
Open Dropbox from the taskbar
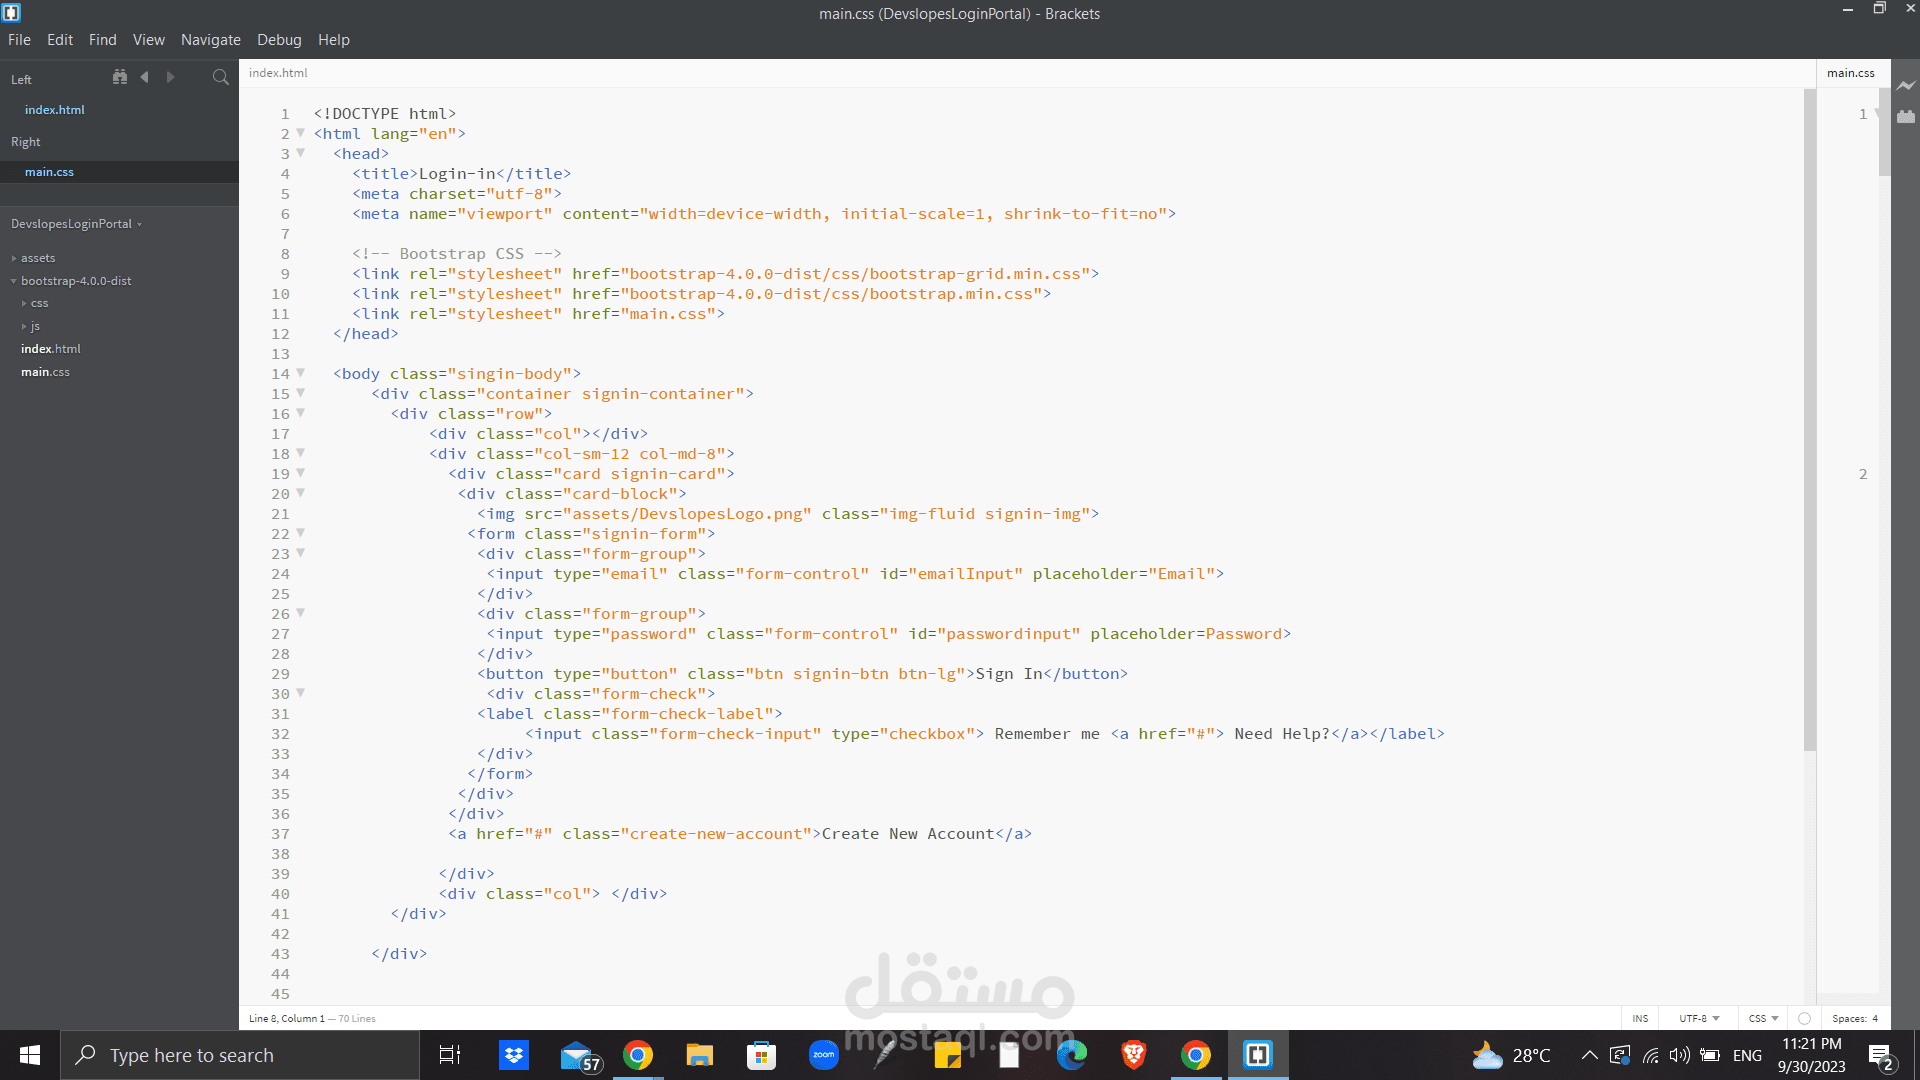click(x=514, y=1055)
